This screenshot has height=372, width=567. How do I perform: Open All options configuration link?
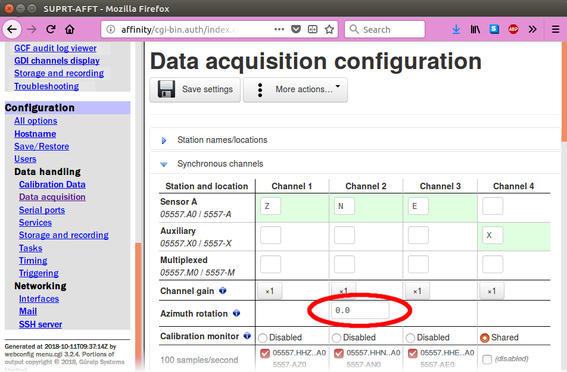35,121
